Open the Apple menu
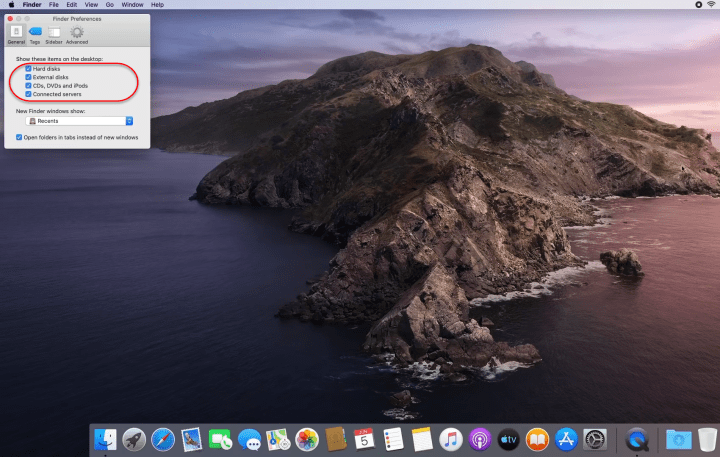 11,5
